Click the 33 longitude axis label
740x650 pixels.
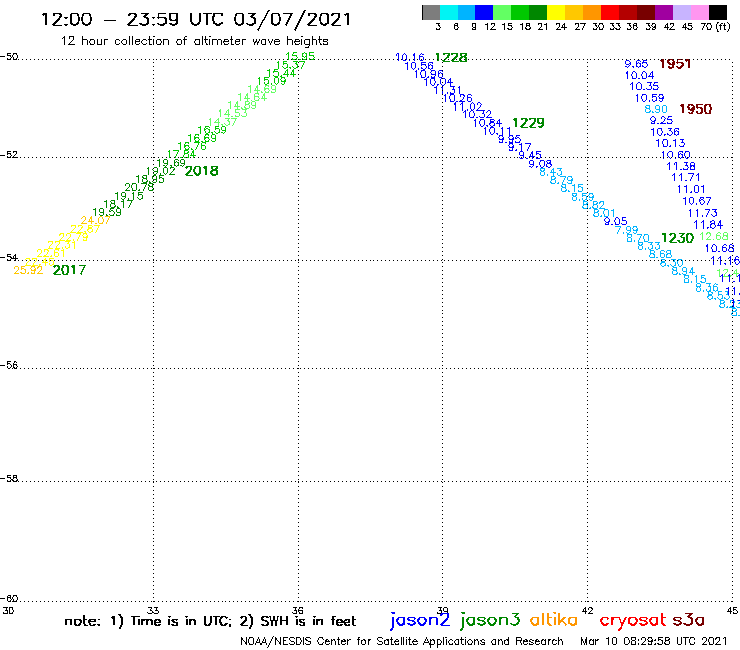pyautogui.click(x=153, y=610)
